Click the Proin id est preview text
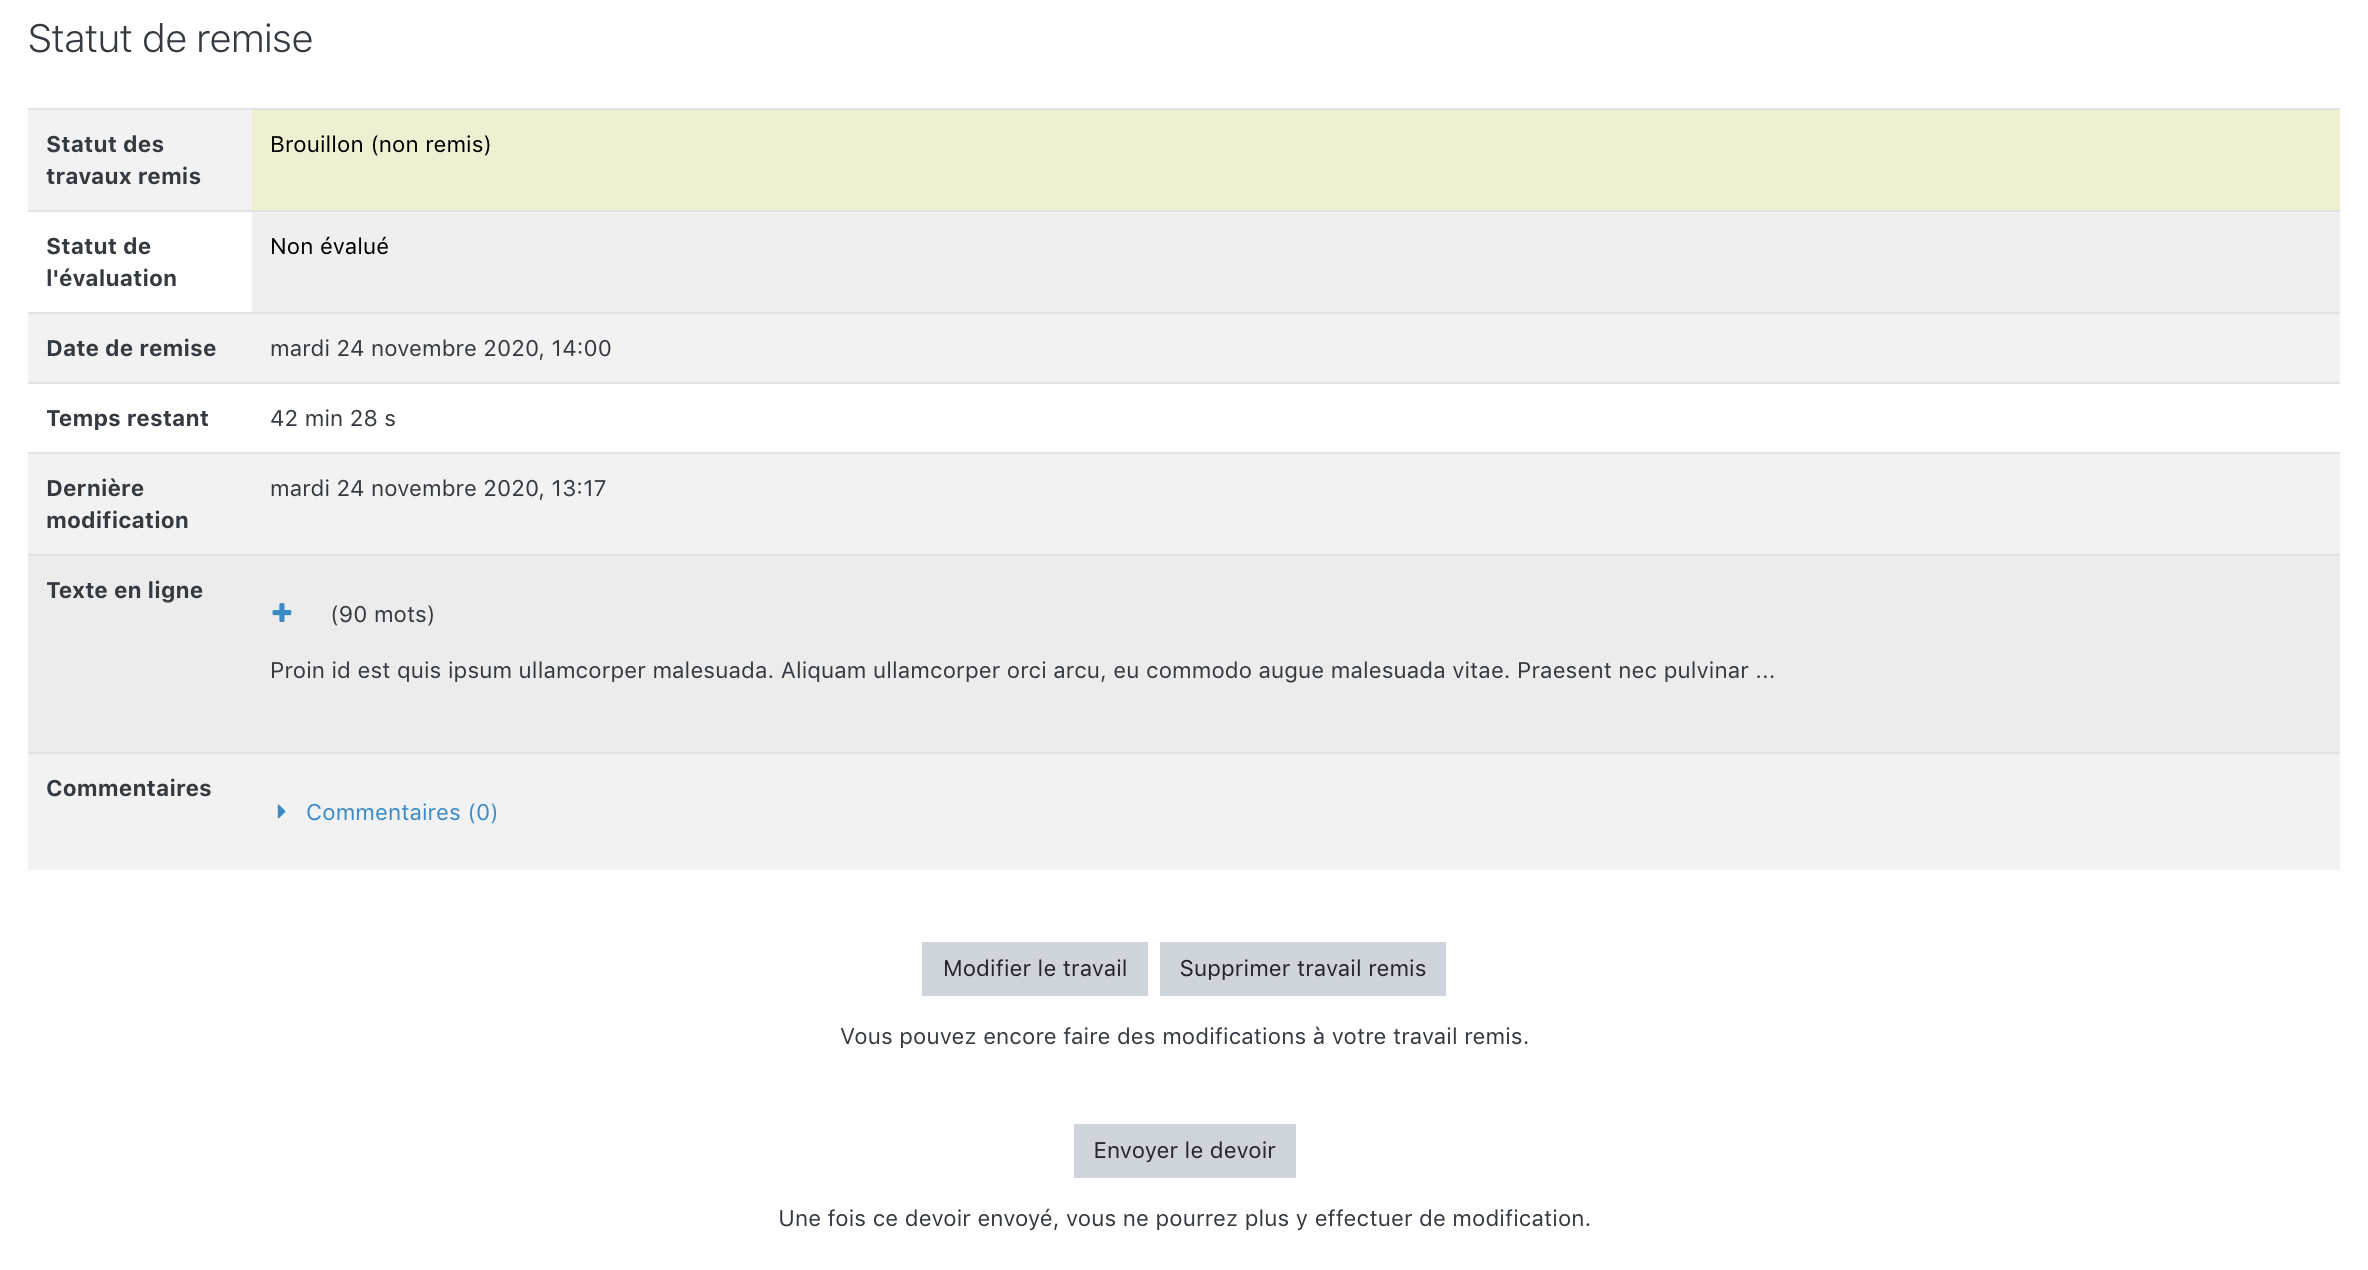The height and width of the screenshot is (1270, 2368). tap(1020, 670)
